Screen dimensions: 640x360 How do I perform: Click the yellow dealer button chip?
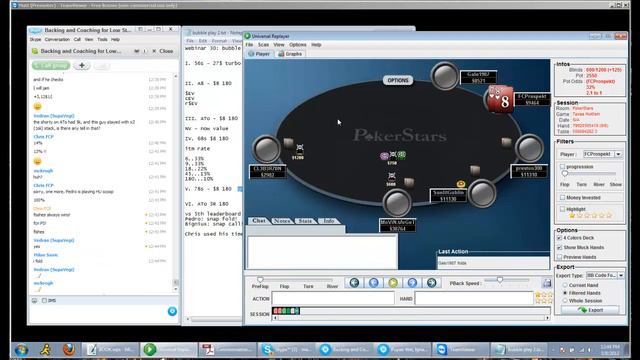click(461, 184)
